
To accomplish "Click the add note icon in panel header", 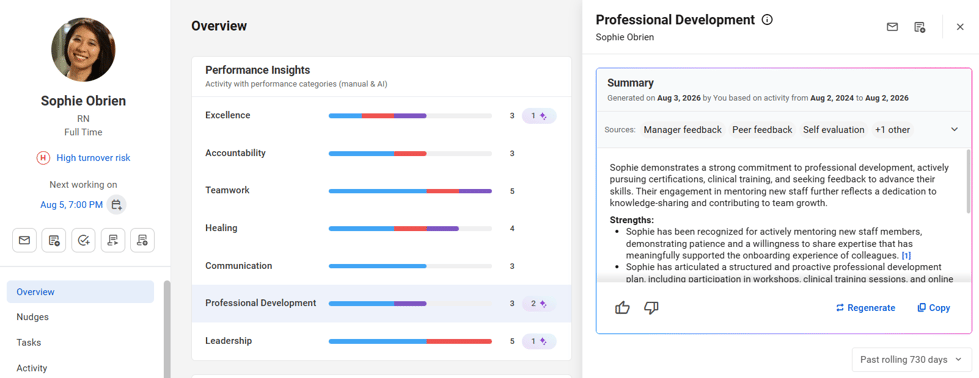I will coord(919,27).
